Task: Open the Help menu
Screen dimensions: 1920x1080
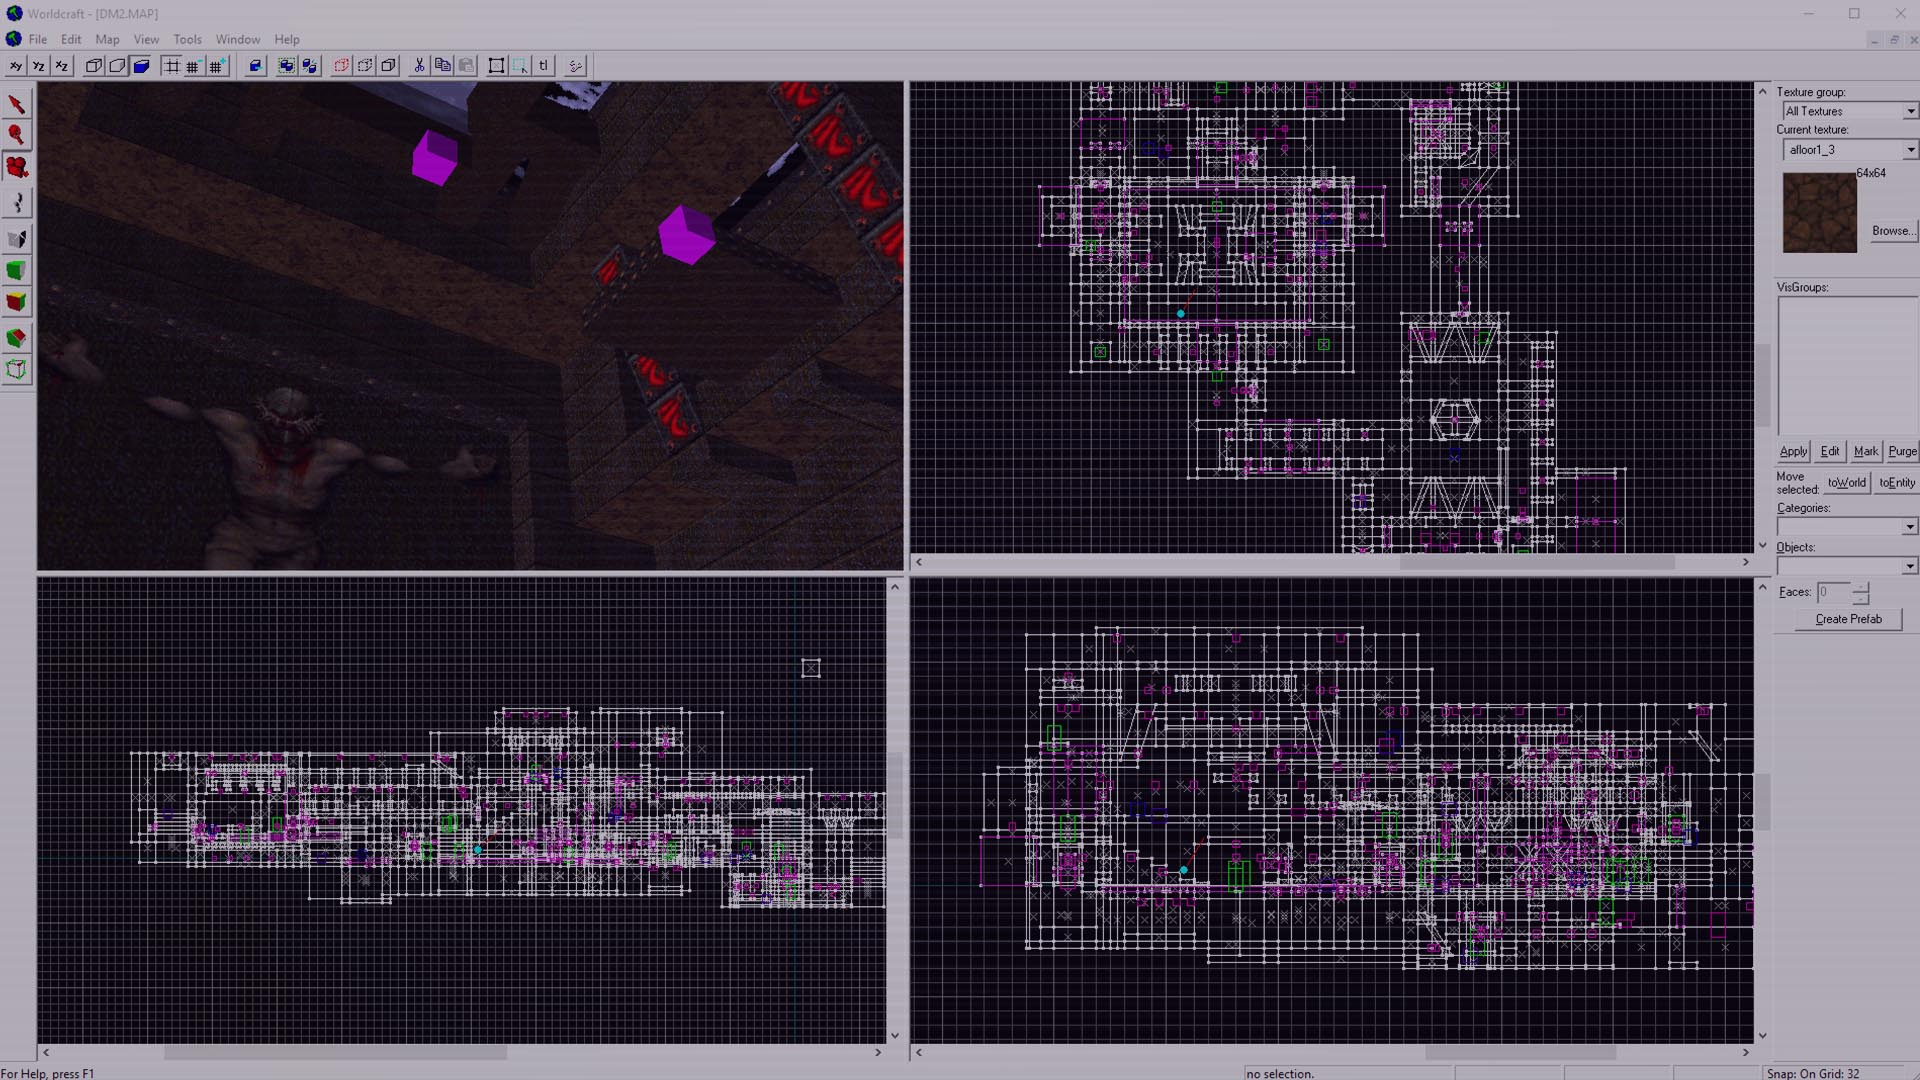Action: [287, 40]
